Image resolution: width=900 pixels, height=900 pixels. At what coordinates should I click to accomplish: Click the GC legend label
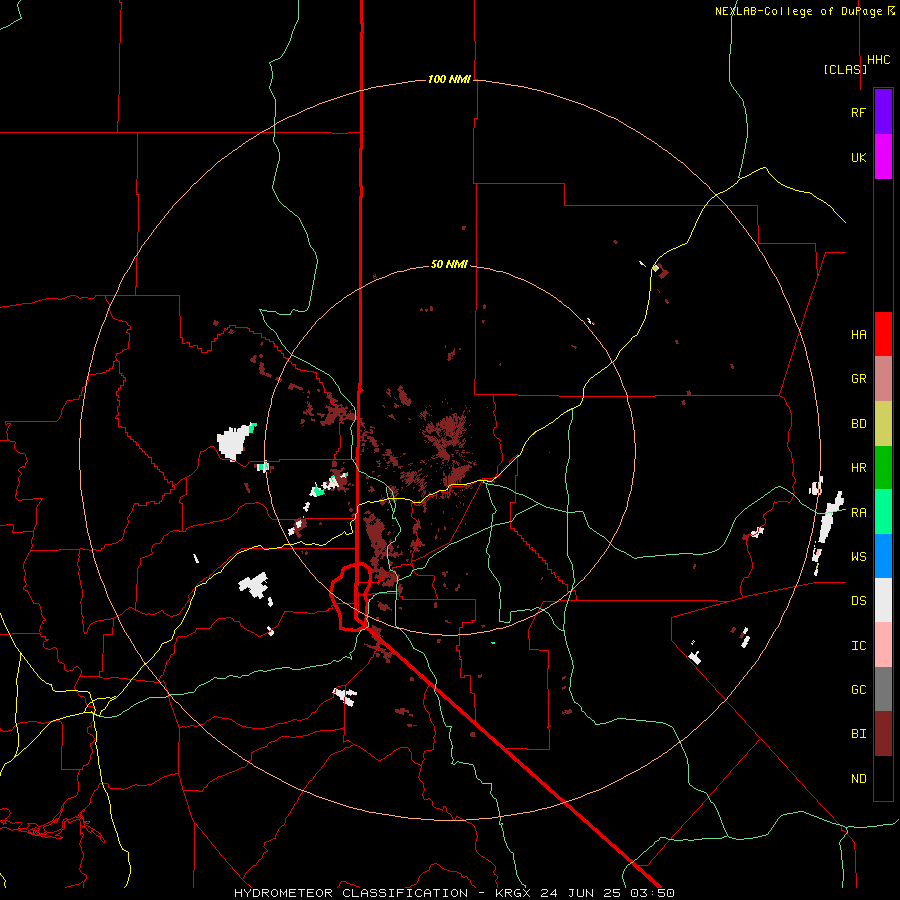pos(858,690)
